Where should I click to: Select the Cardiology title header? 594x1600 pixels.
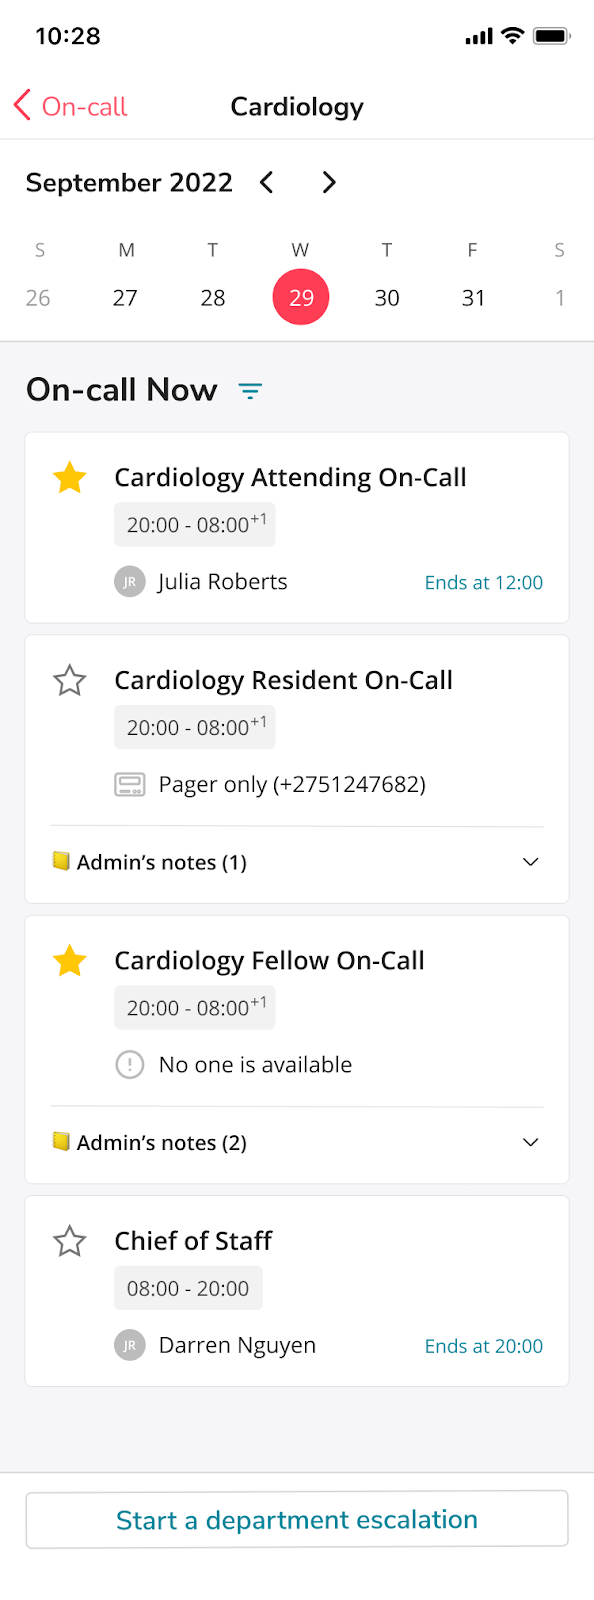tap(296, 106)
